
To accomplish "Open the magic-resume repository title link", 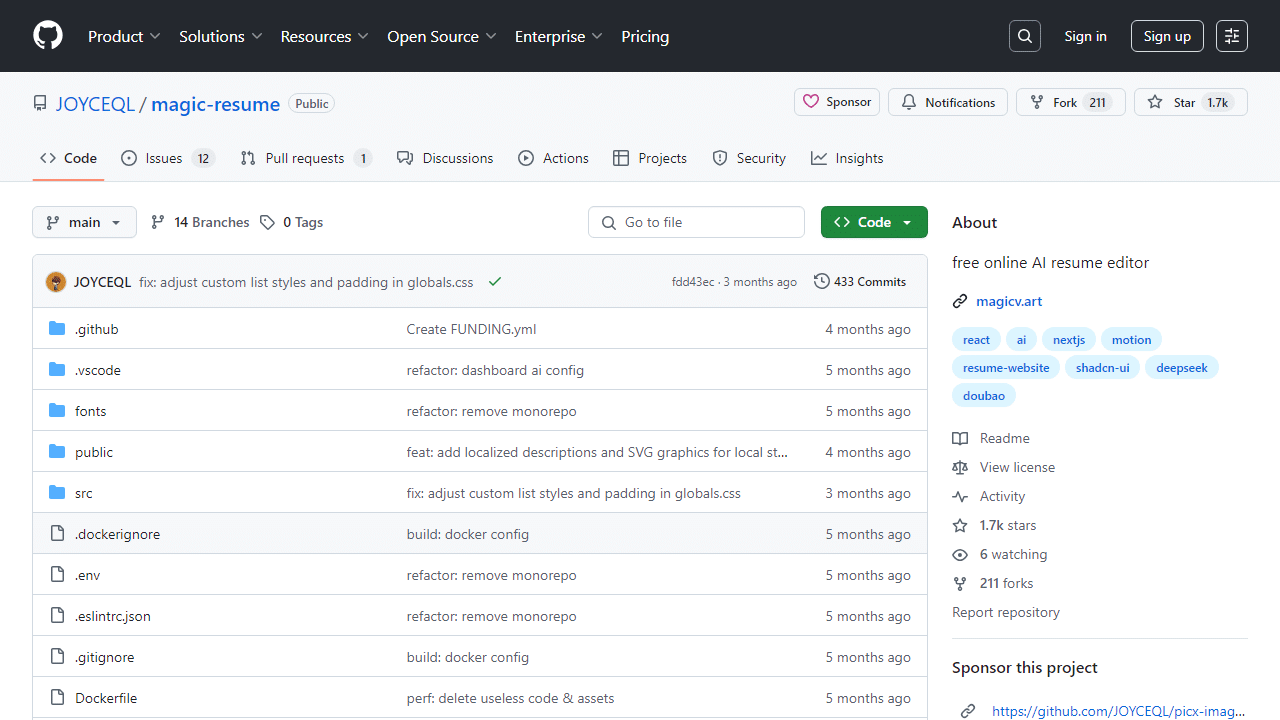I will (215, 104).
